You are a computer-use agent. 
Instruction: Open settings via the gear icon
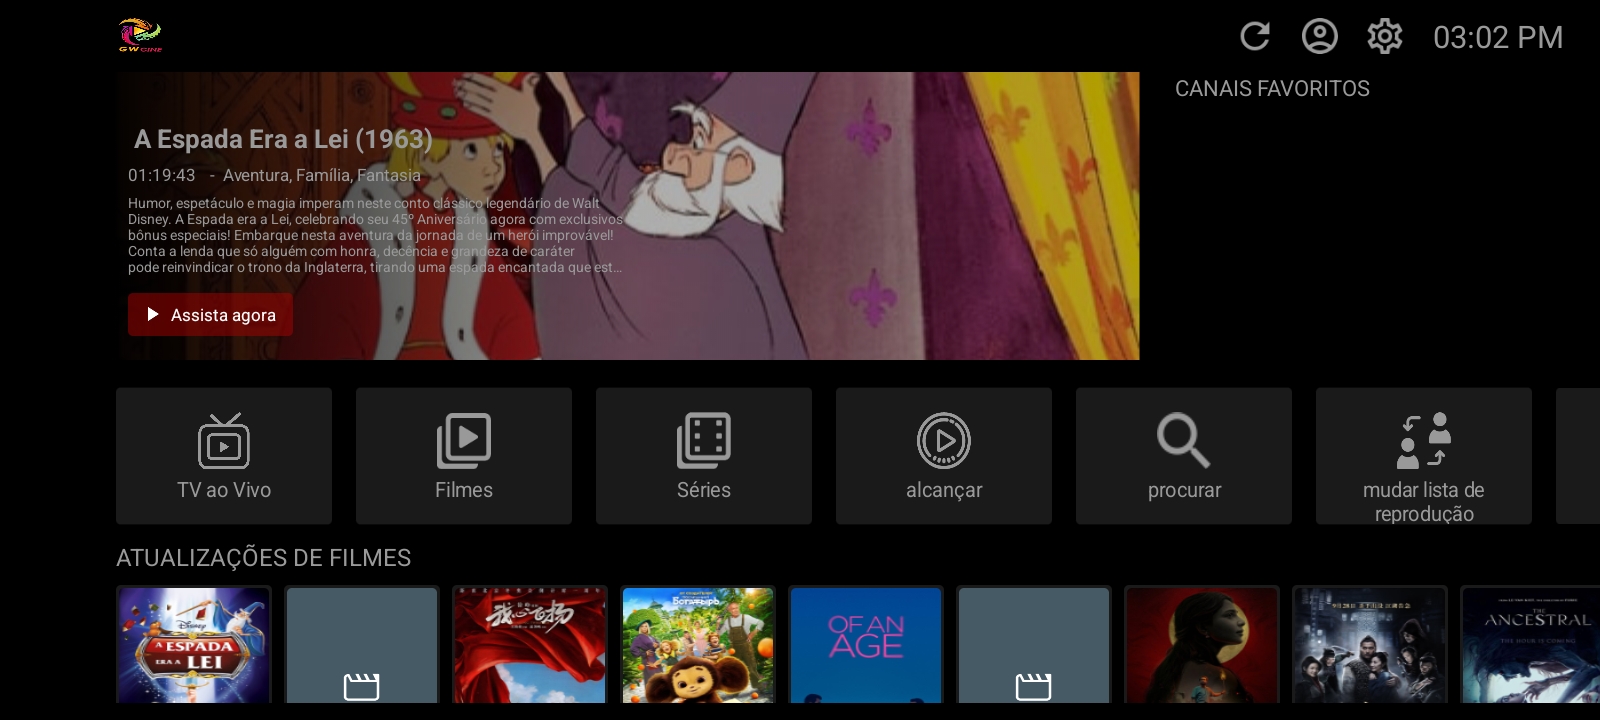click(x=1385, y=37)
